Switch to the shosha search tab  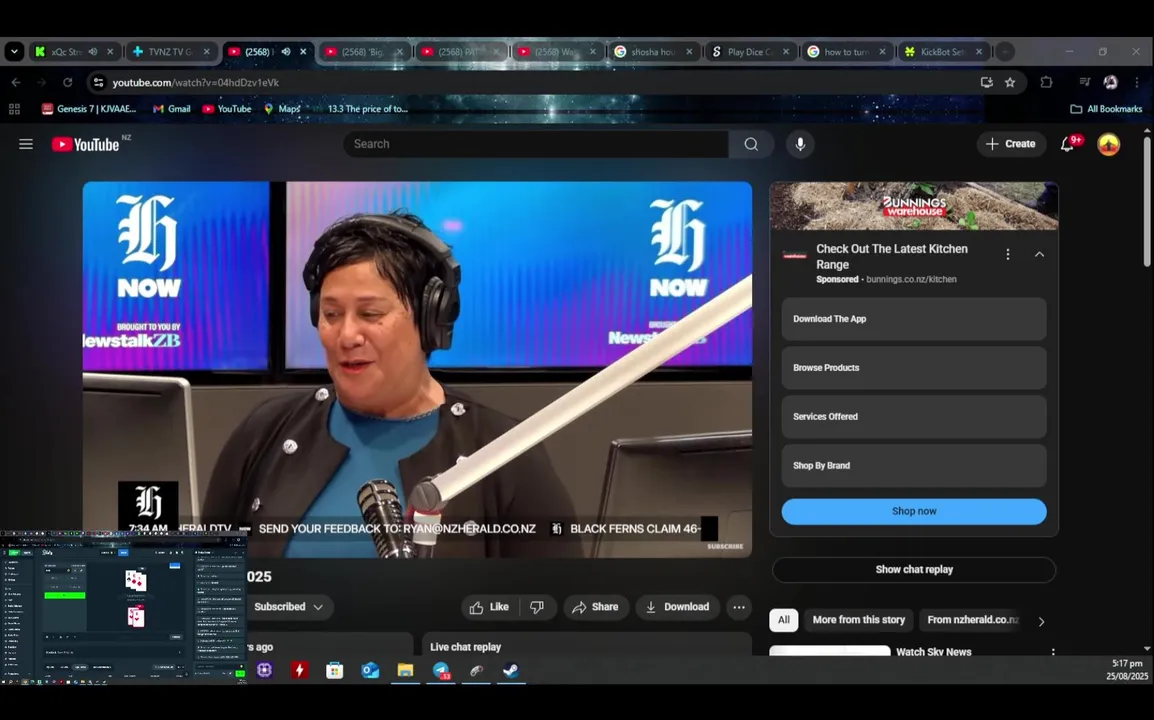(654, 52)
